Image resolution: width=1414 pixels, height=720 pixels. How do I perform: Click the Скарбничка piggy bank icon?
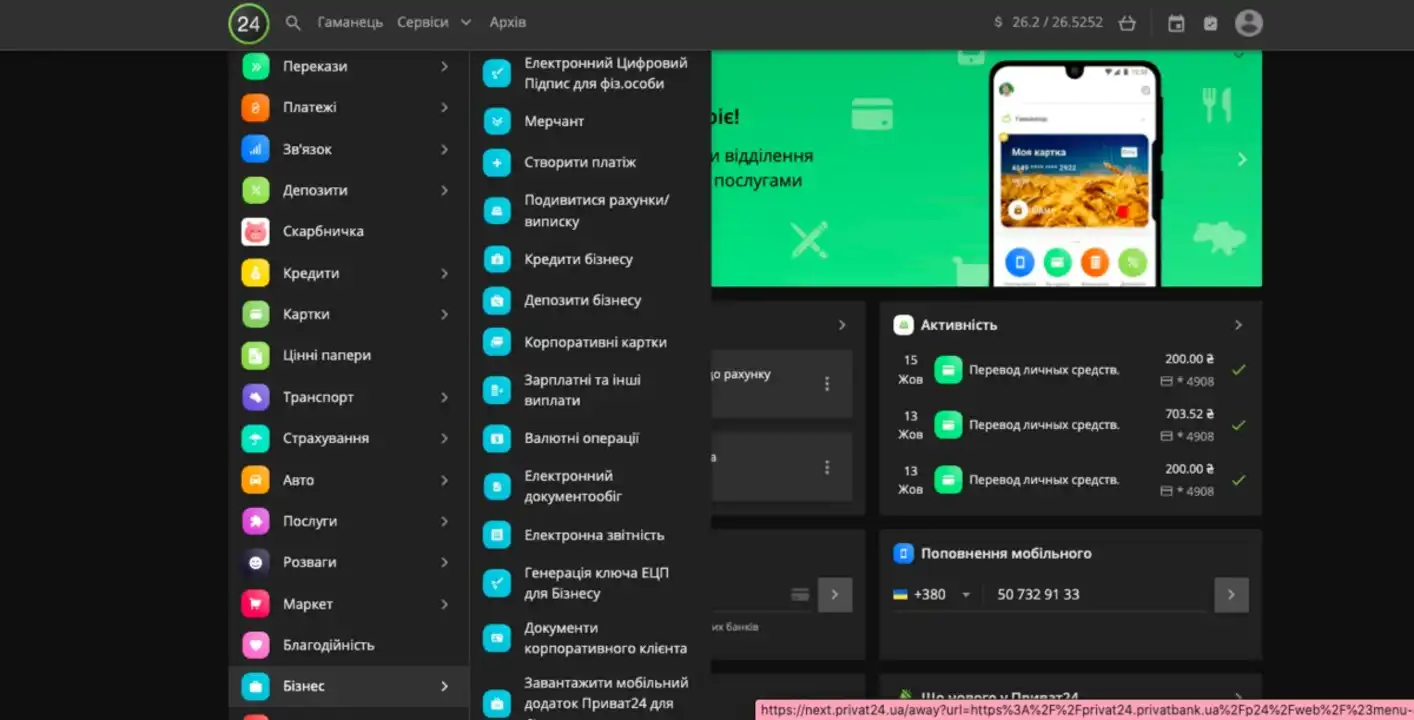pos(256,231)
